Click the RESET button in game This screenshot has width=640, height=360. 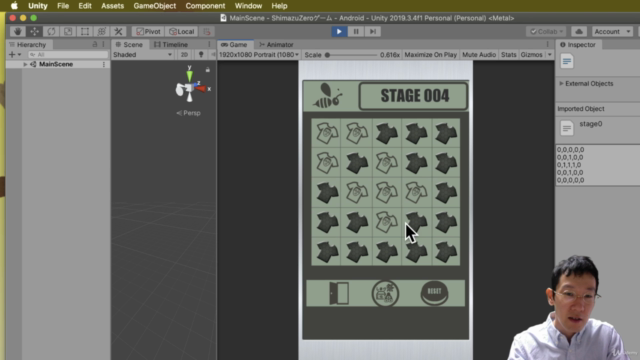[x=434, y=293]
